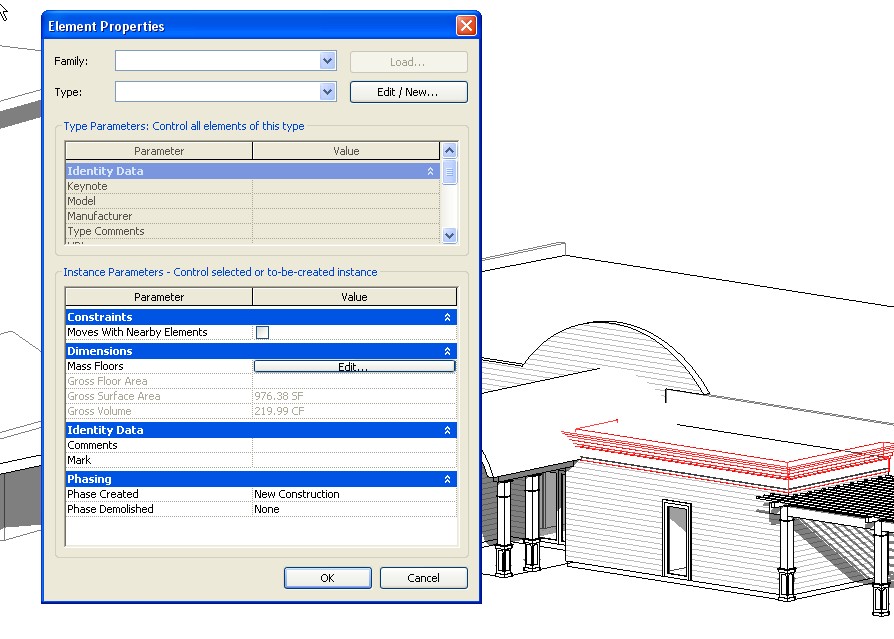Image resolution: width=894 pixels, height=639 pixels.
Task: Confirm with the OK button
Action: (327, 578)
